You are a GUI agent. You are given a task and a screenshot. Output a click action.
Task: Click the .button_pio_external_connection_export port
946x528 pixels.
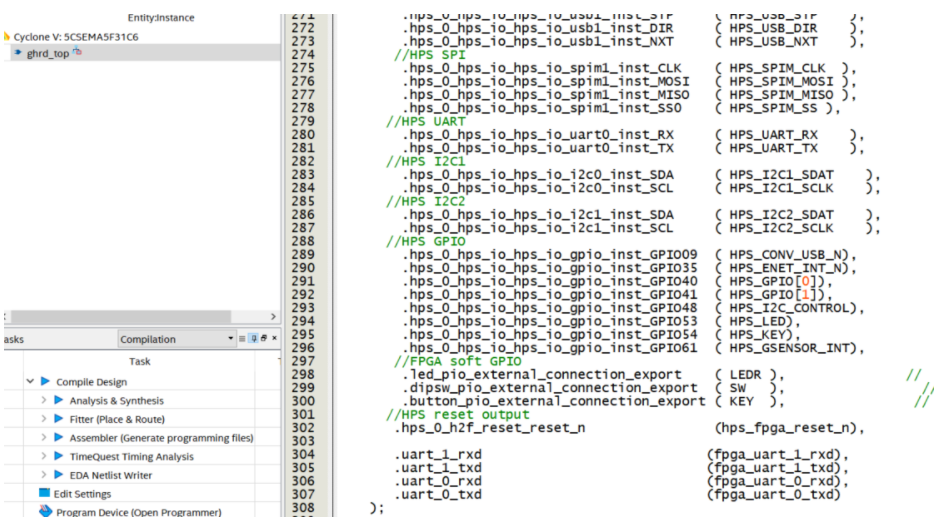pyautogui.click(x=554, y=401)
